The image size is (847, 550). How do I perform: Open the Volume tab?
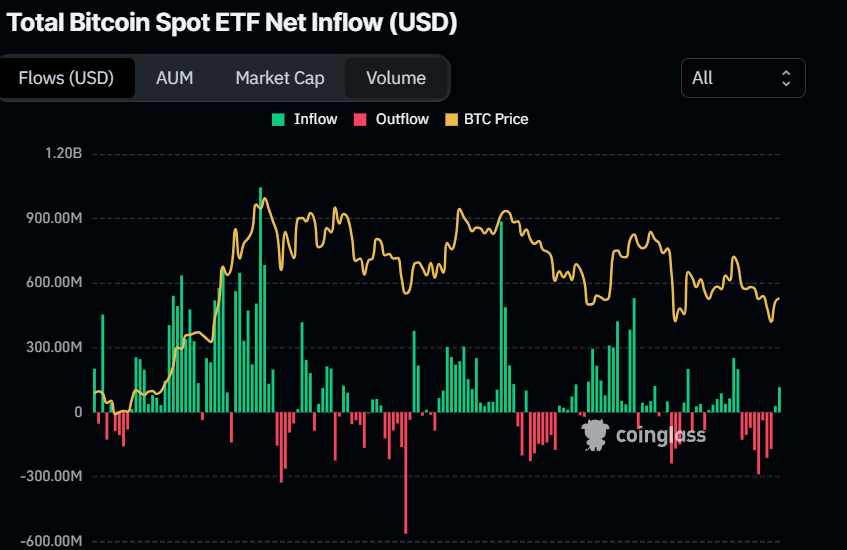tap(396, 78)
